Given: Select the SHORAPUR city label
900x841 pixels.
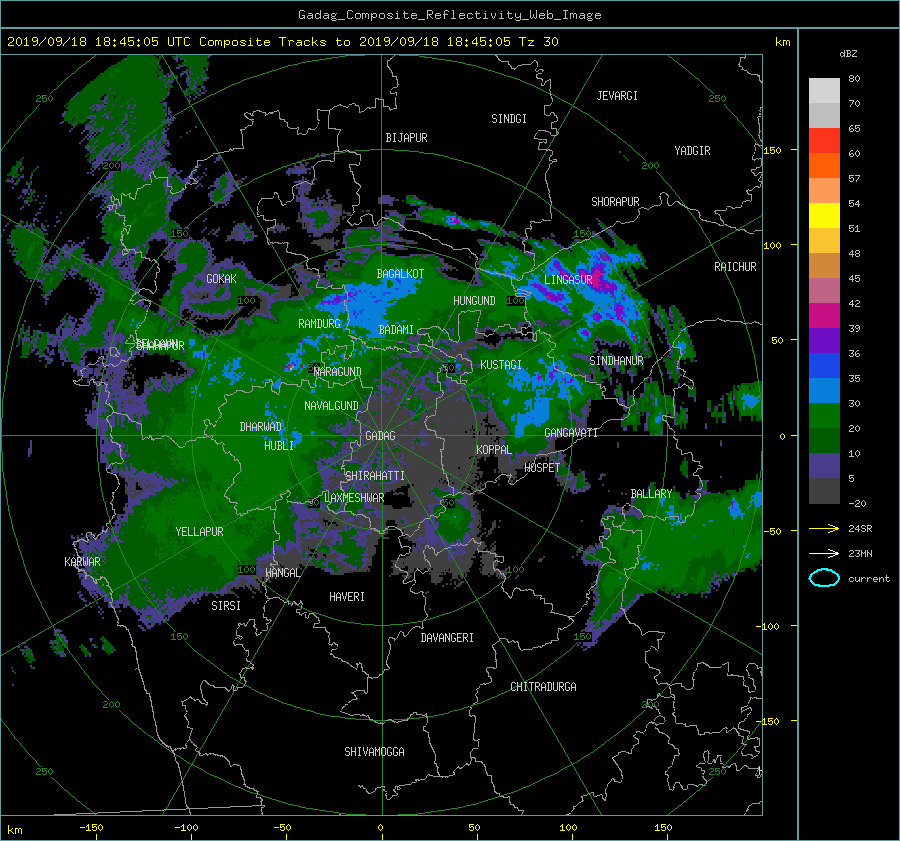Looking at the screenshot, I should (615, 202).
